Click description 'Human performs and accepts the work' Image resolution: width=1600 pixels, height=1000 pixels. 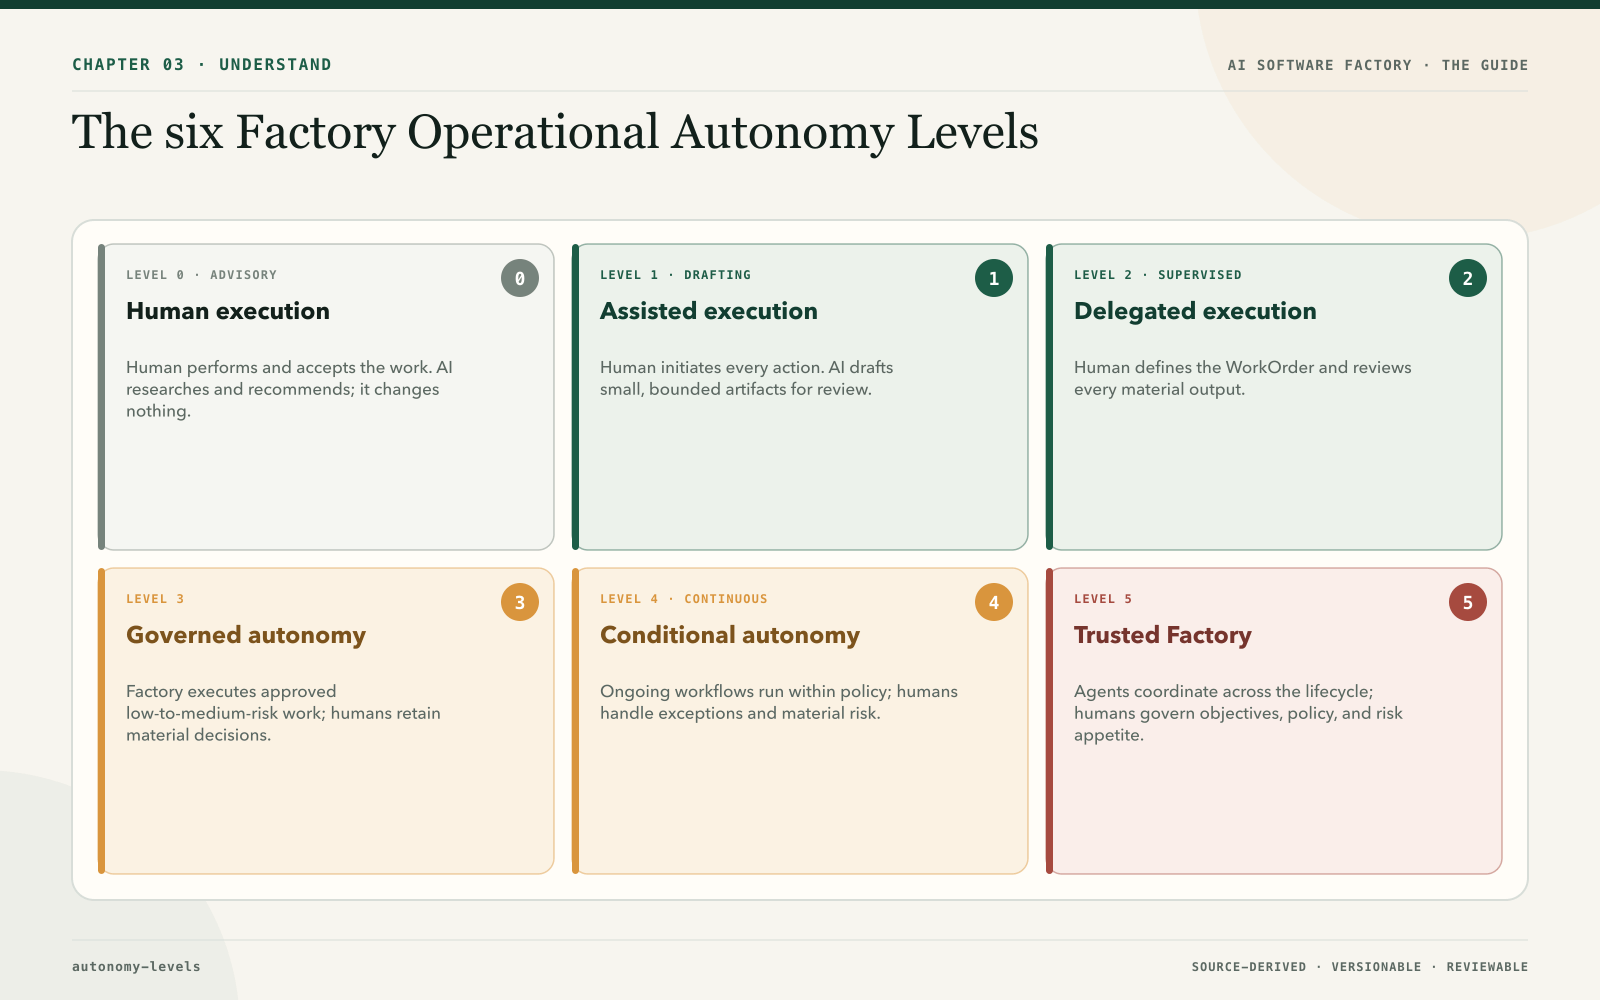[x=290, y=389]
